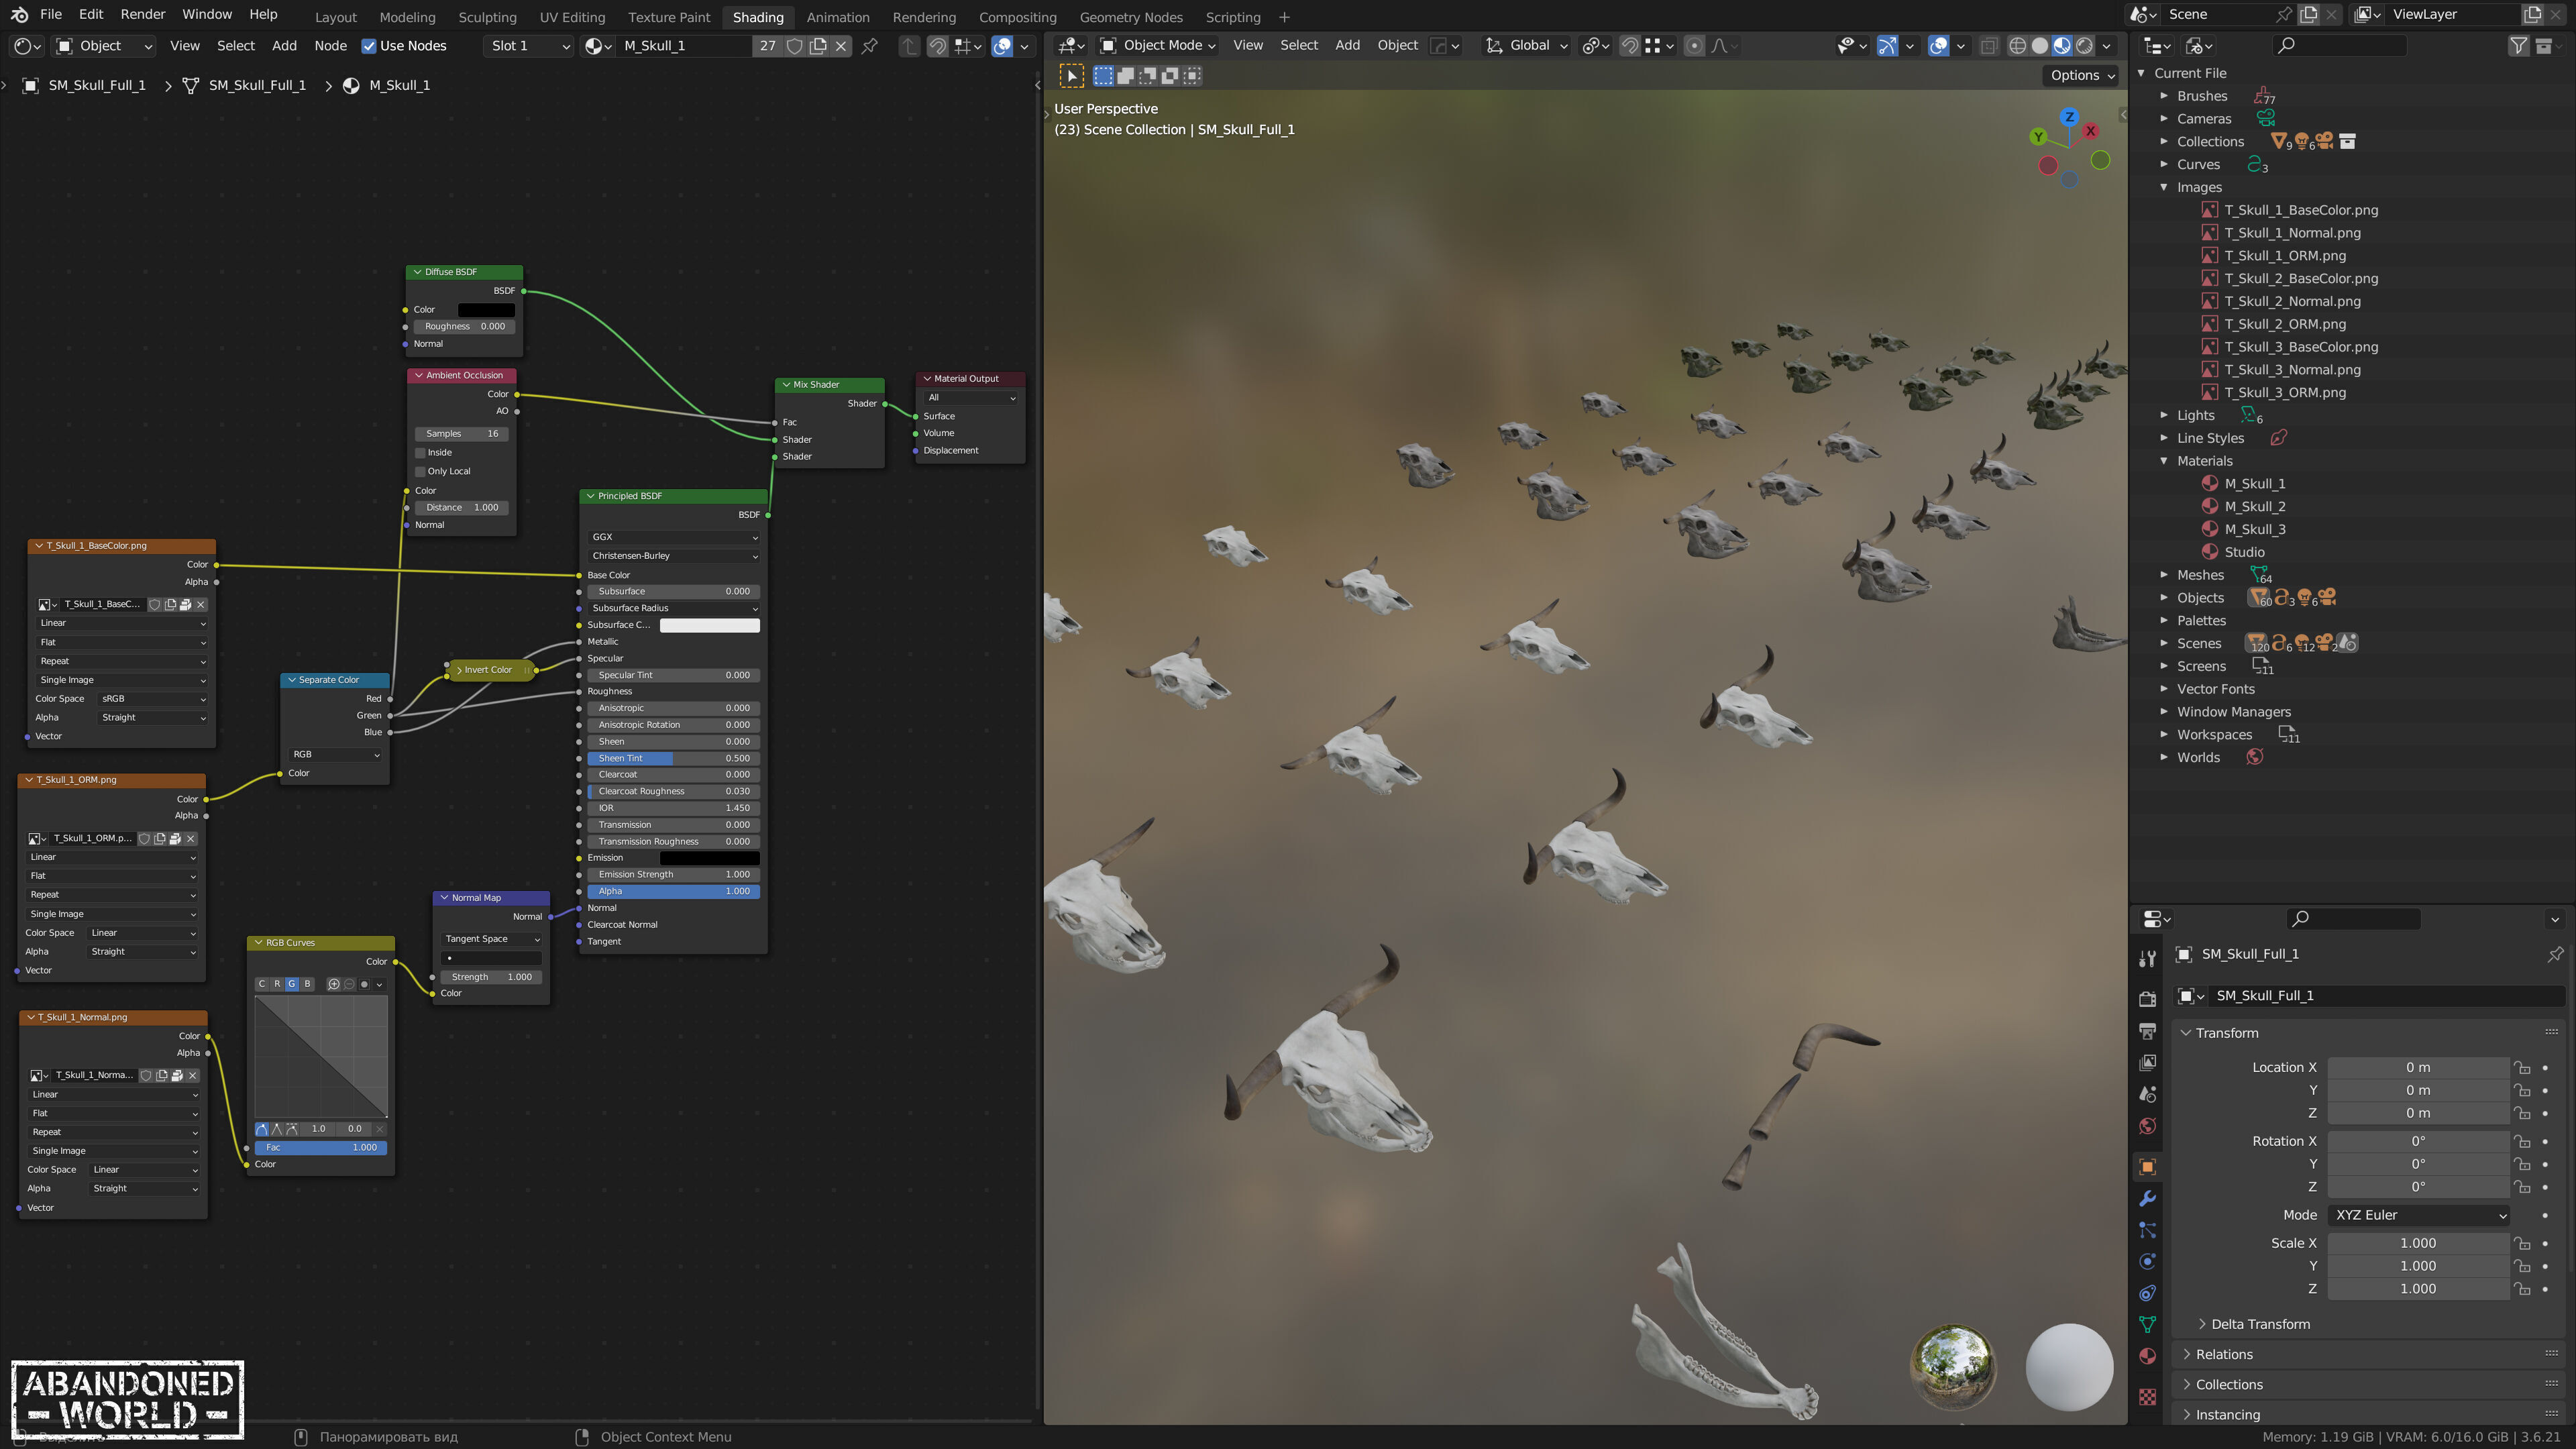This screenshot has height=1449, width=2576.
Task: Open the Render properties tab
Action: point(2147,998)
